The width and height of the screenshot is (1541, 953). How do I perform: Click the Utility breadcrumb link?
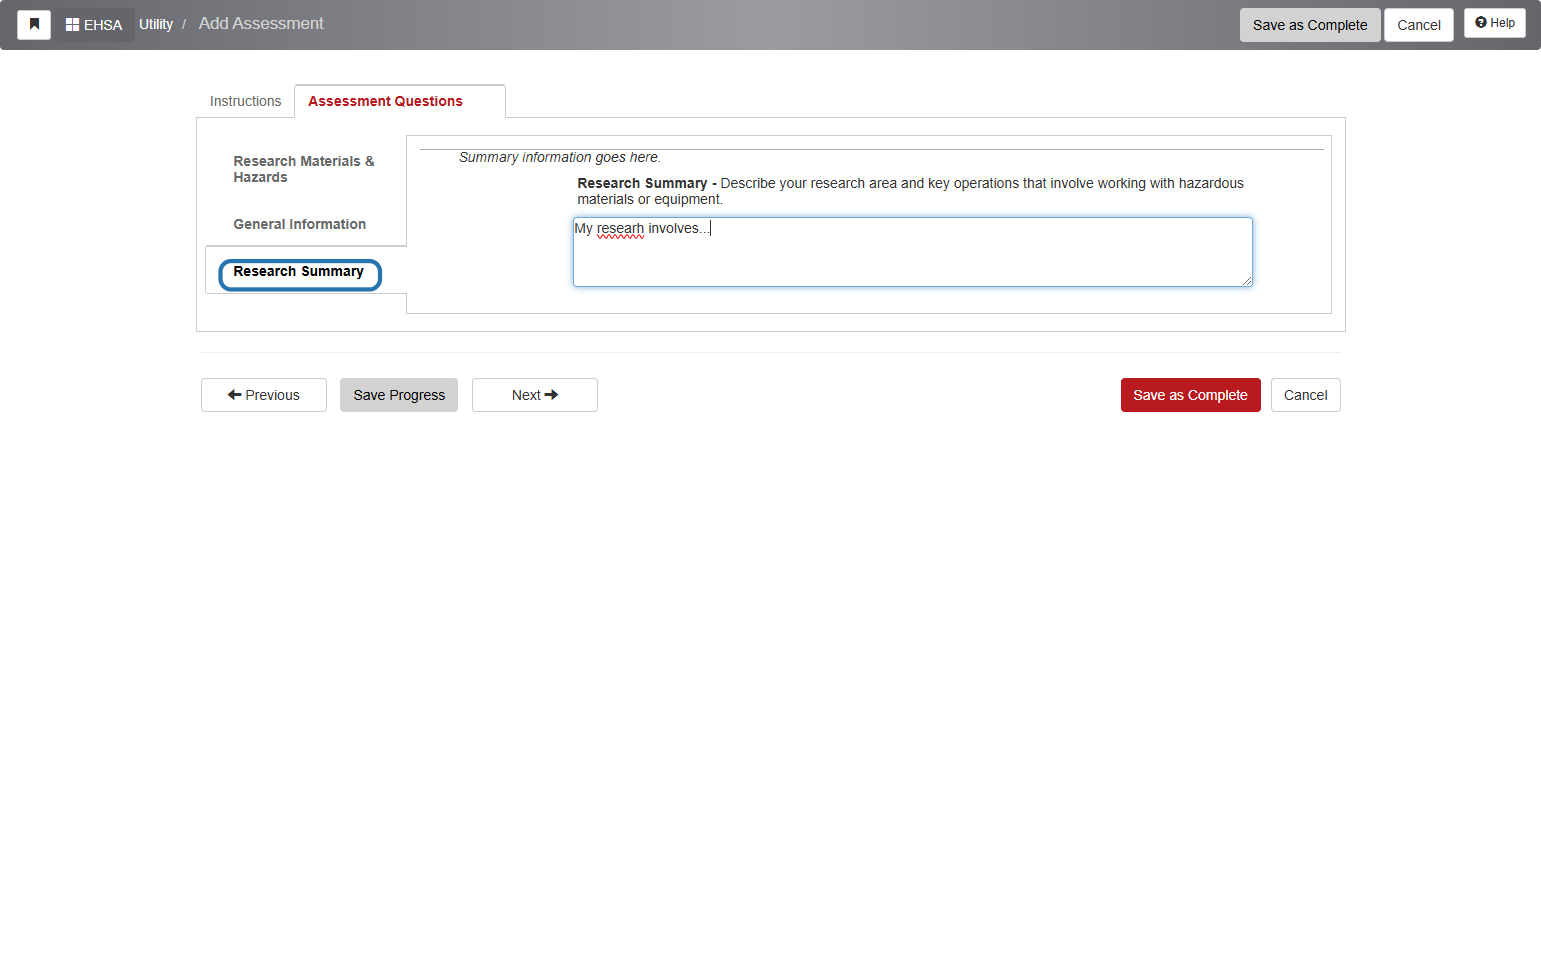pos(156,24)
